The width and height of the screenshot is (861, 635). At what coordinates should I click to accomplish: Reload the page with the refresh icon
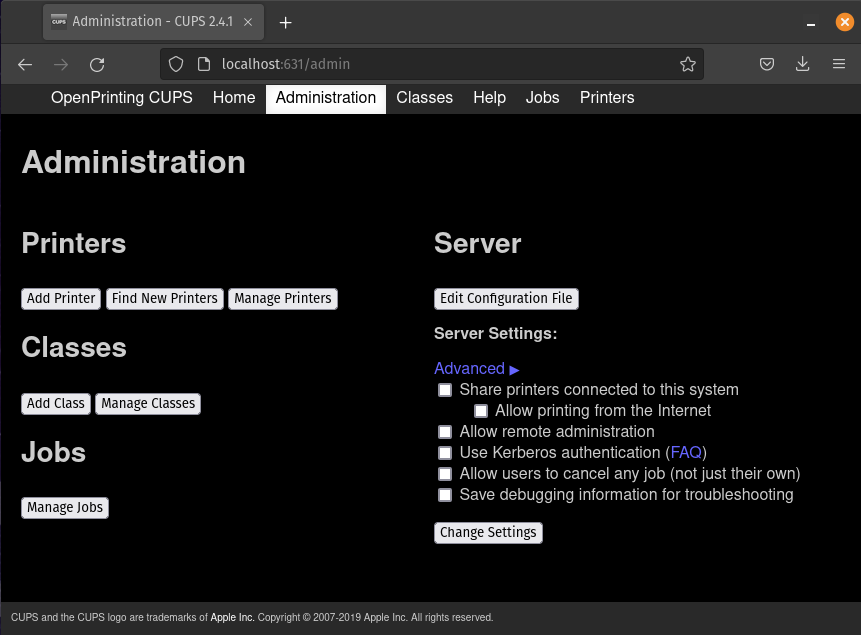[x=97, y=64]
